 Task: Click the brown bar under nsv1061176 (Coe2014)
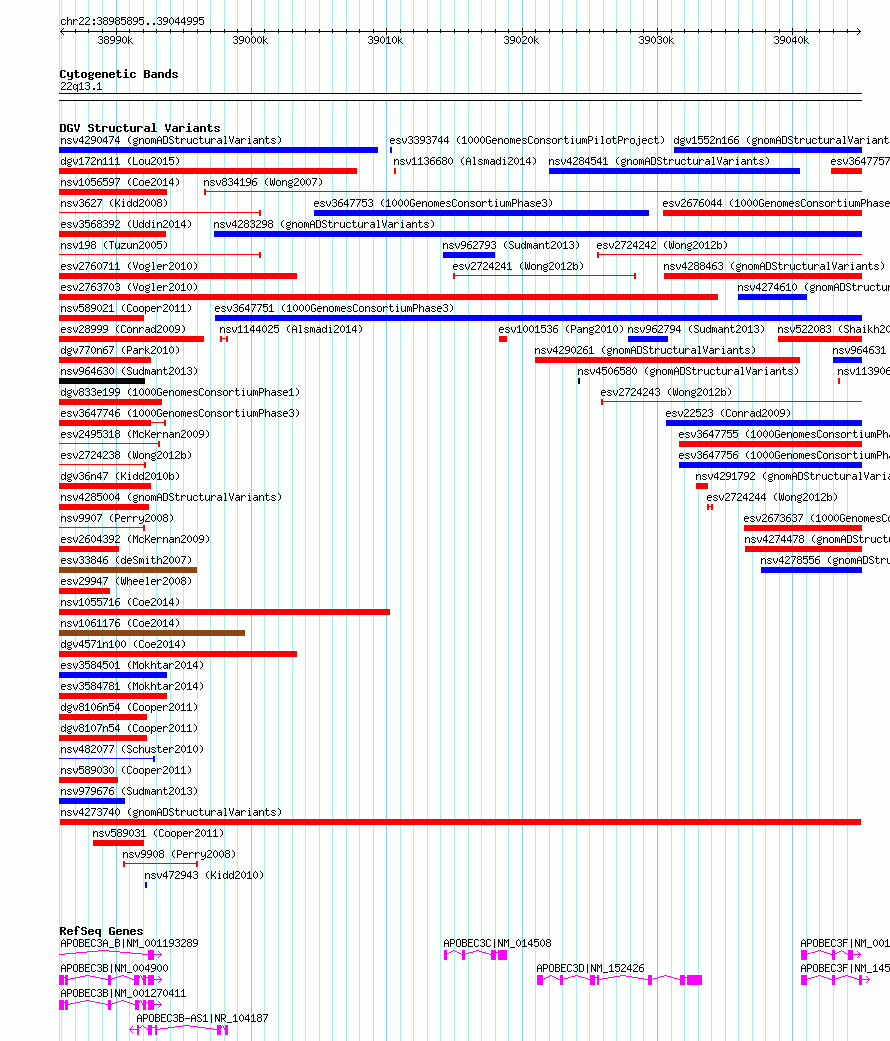(152, 633)
